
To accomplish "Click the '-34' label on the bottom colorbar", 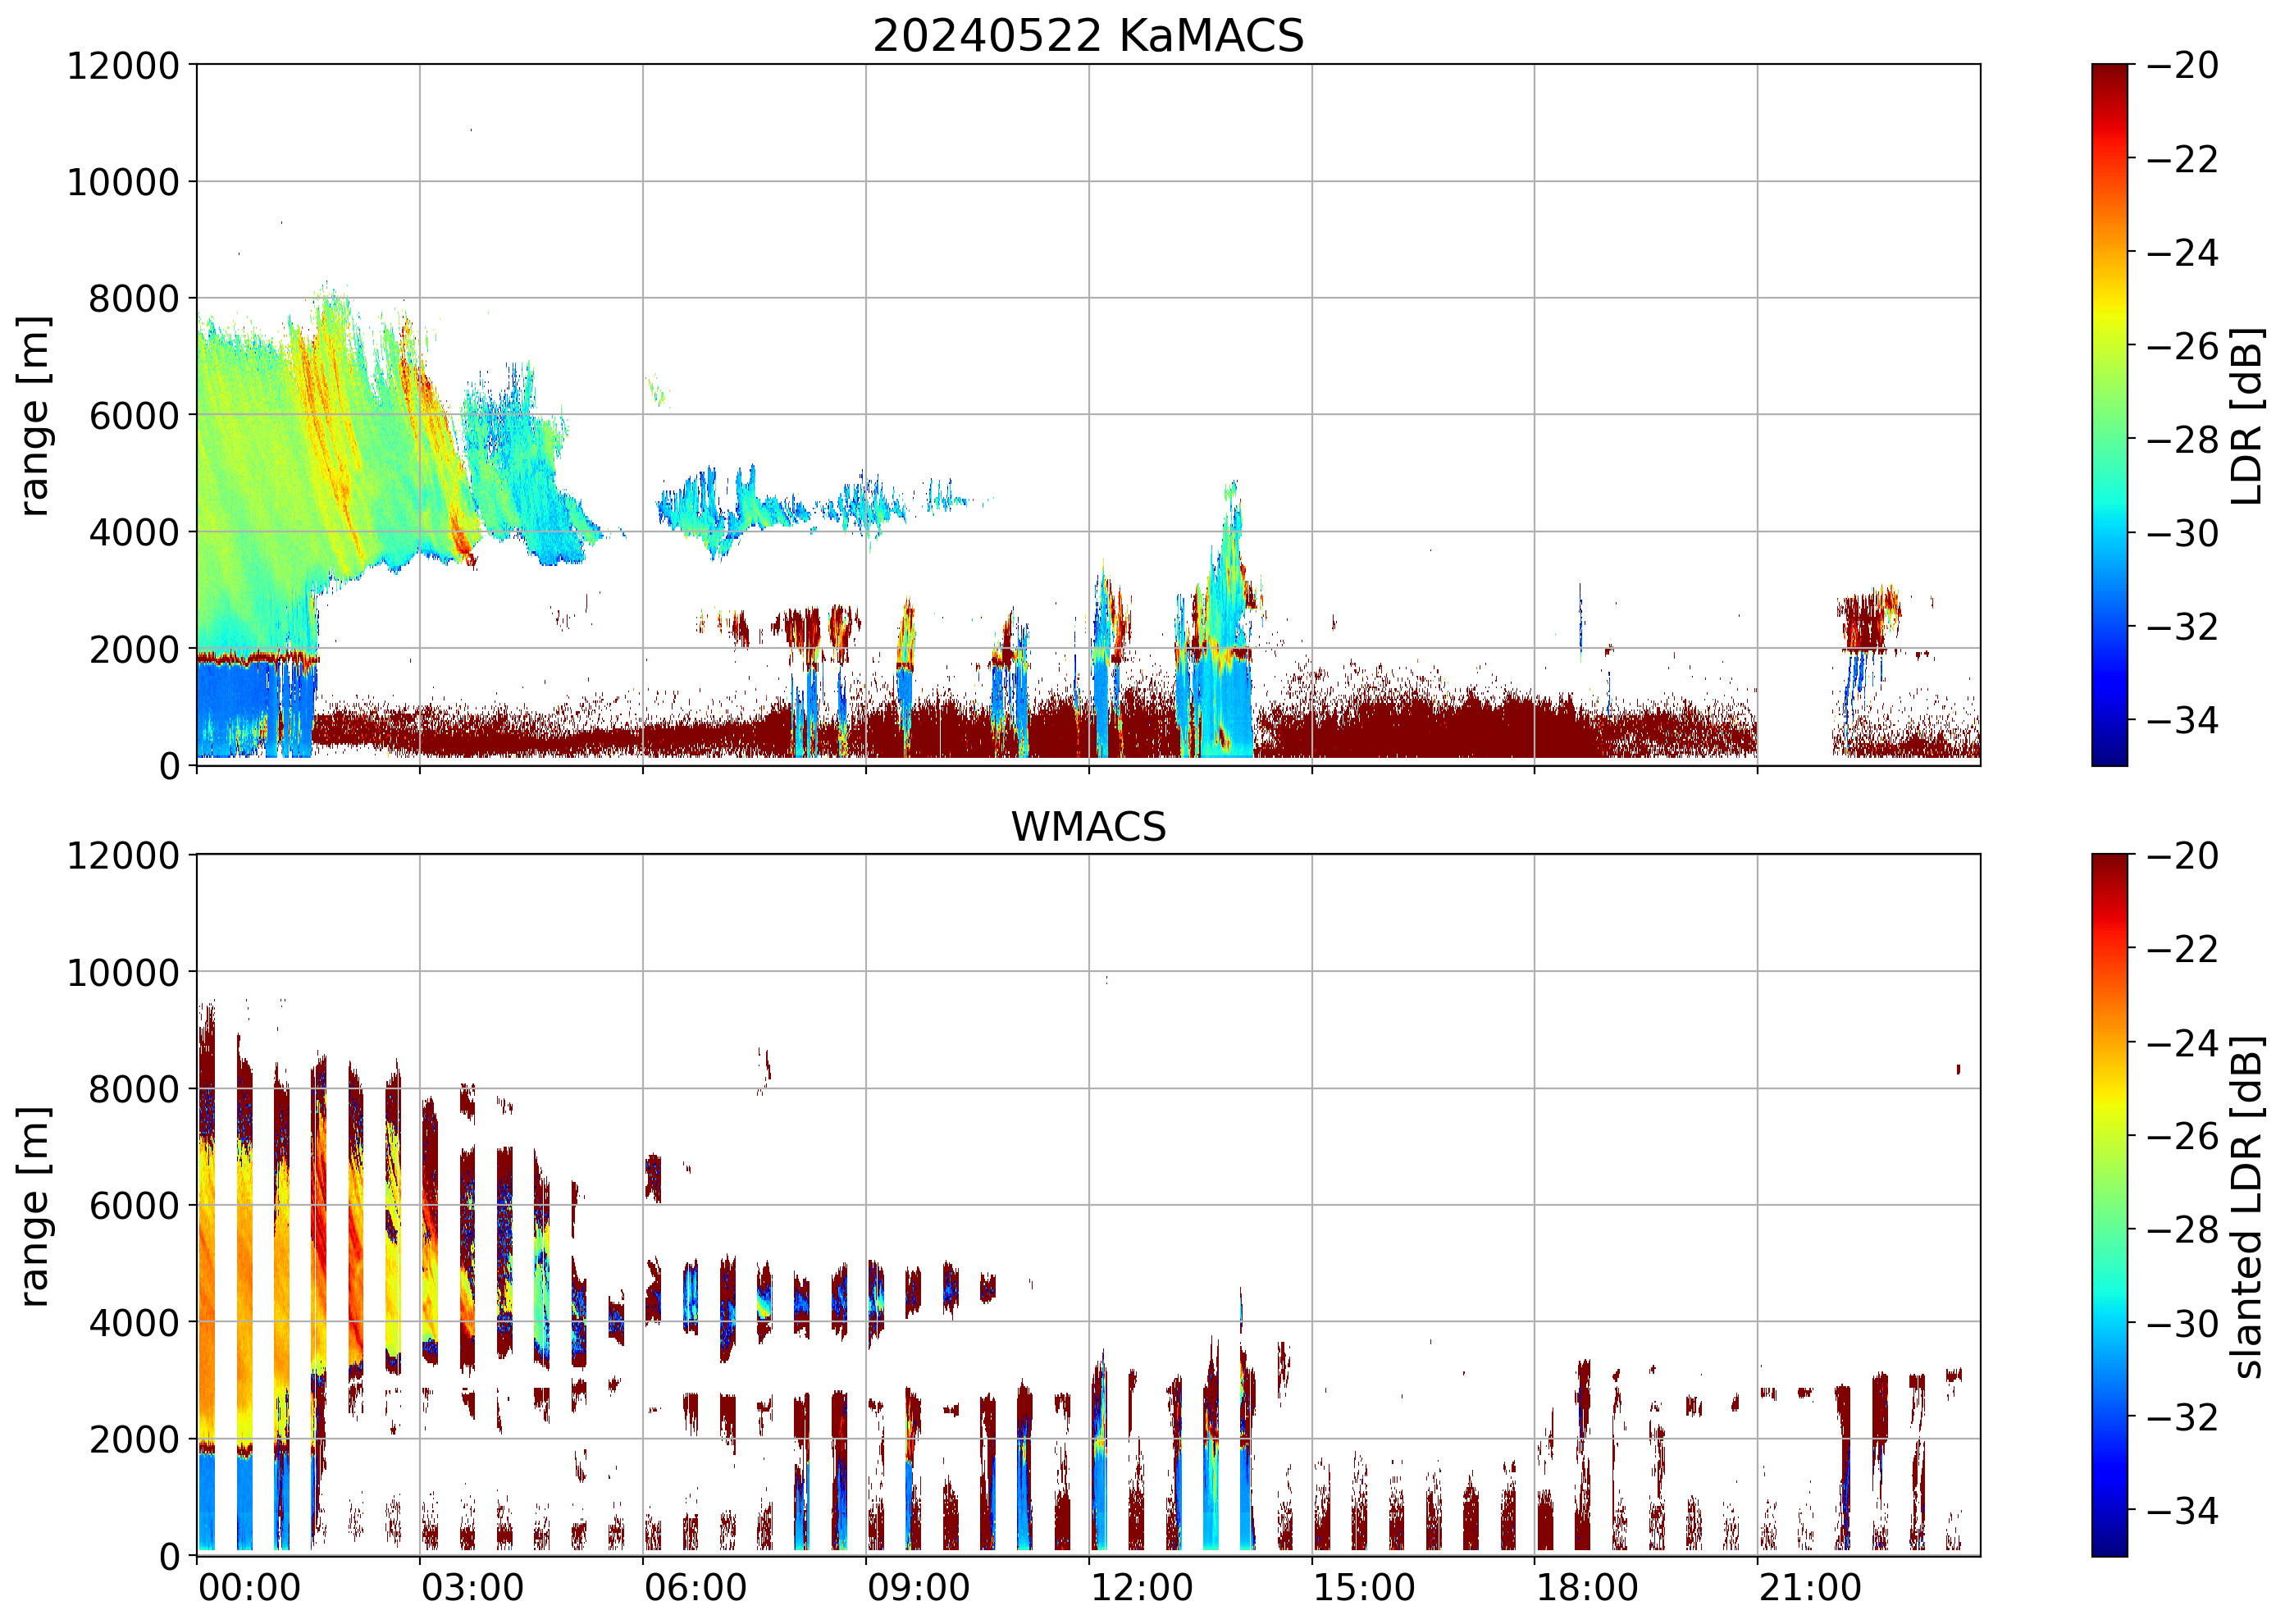I will point(2182,1510).
